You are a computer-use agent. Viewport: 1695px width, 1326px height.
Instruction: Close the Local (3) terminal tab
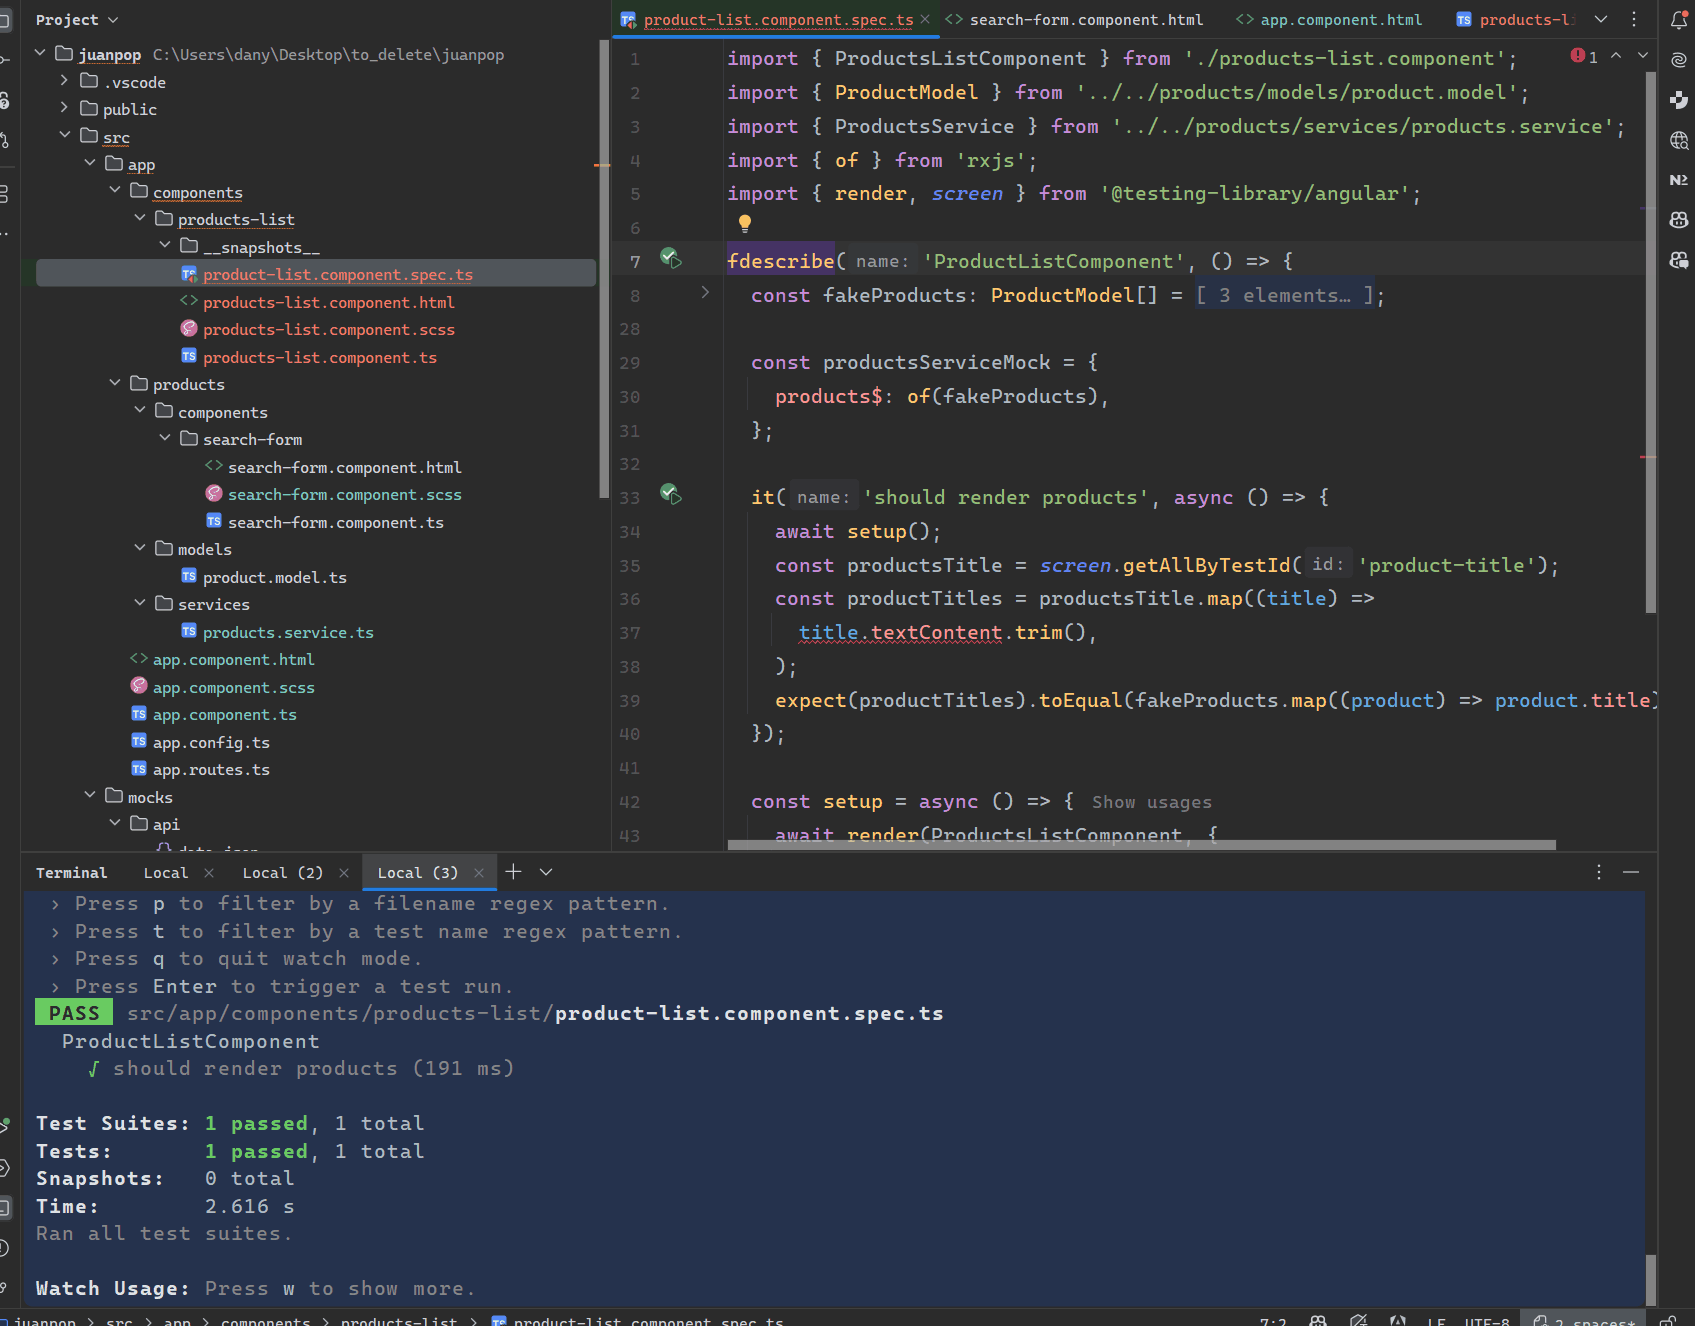479,873
